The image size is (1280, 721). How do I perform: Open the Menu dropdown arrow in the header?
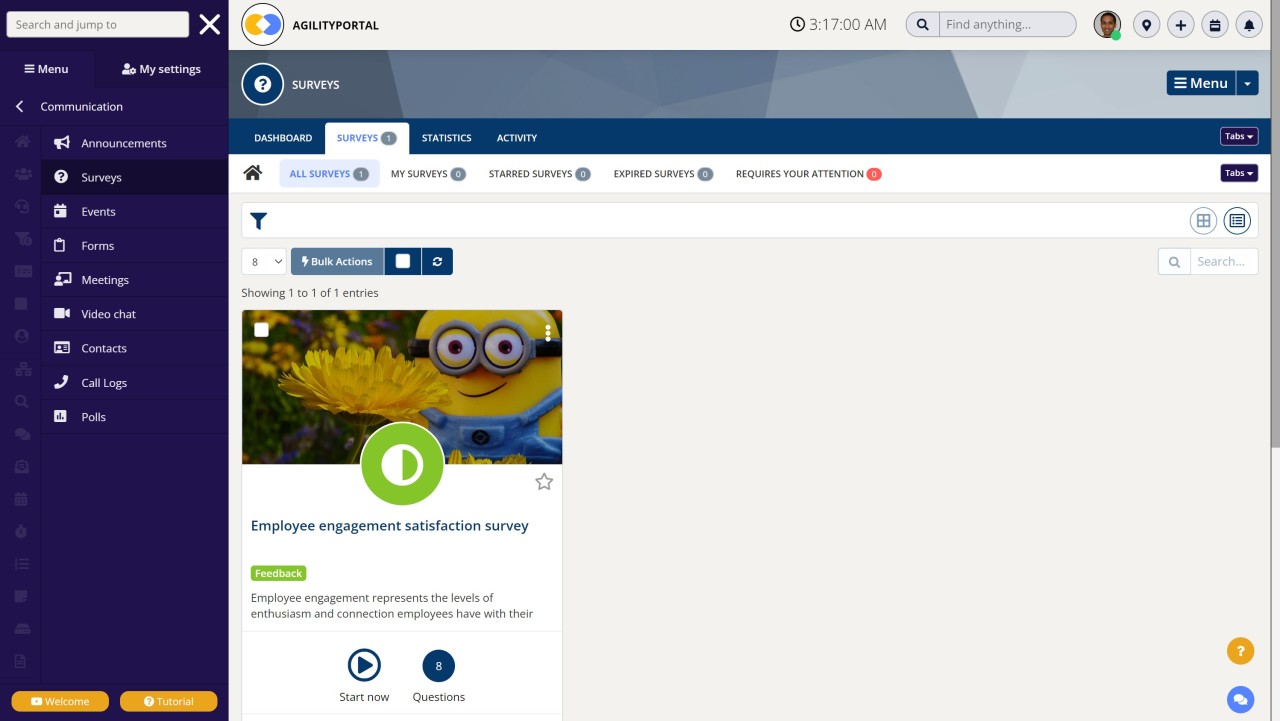(1247, 83)
